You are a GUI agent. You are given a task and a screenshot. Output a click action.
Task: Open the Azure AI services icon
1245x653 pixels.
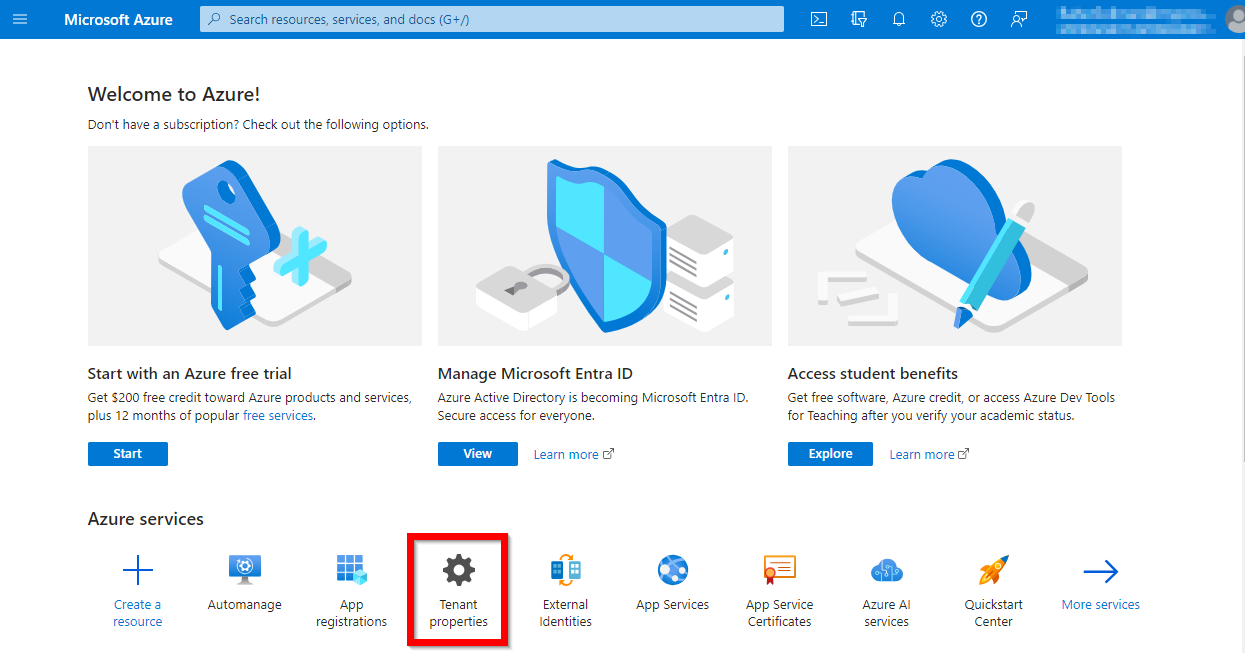pyautogui.click(x=887, y=570)
